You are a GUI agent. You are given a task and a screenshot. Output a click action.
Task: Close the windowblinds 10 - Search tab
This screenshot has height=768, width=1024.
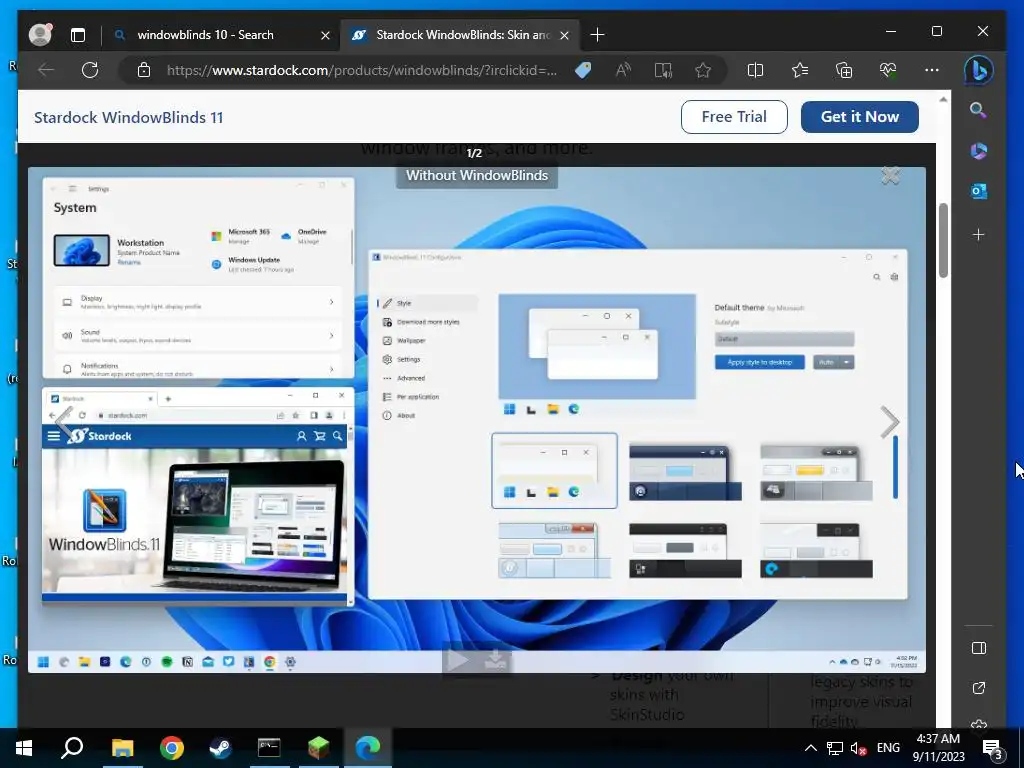click(x=325, y=35)
